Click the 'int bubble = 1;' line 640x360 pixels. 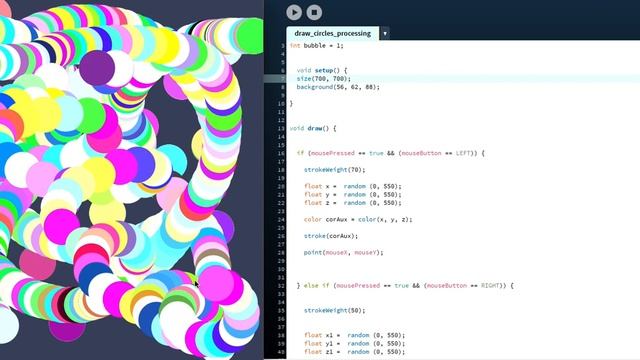pyautogui.click(x=317, y=46)
